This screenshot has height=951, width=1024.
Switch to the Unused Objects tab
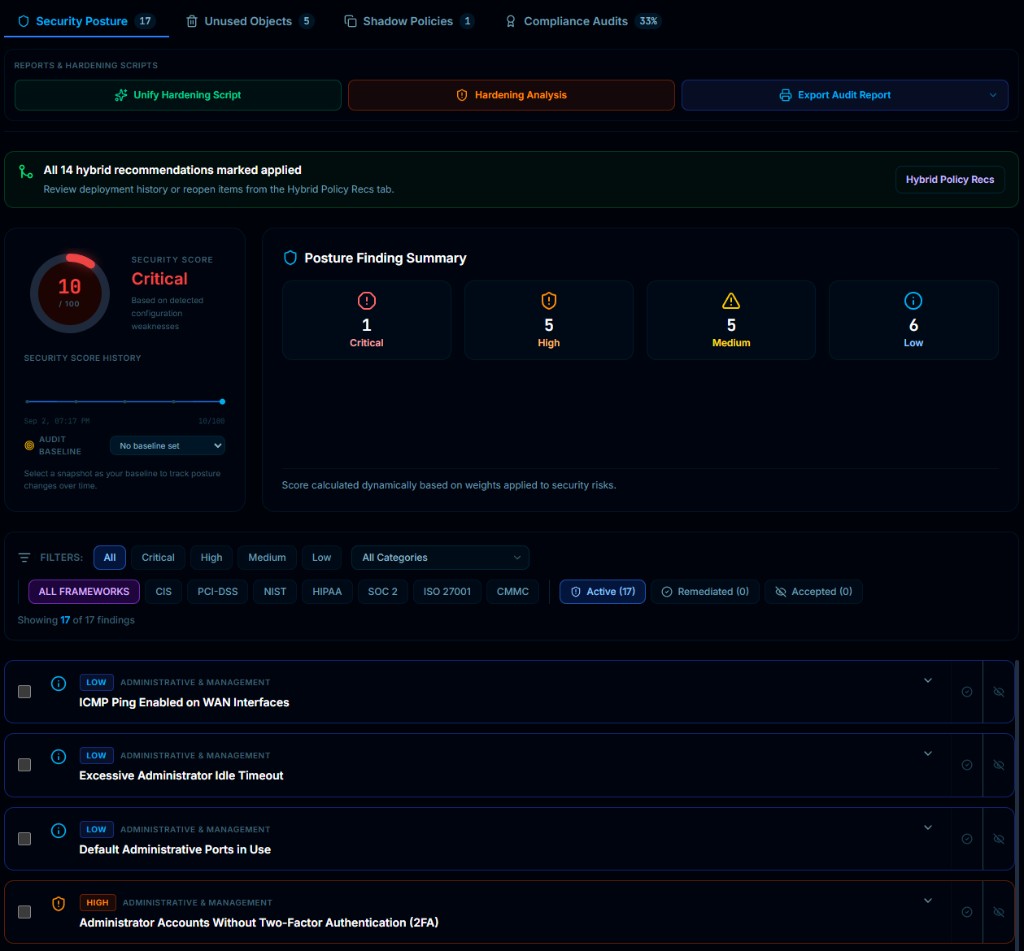click(249, 21)
